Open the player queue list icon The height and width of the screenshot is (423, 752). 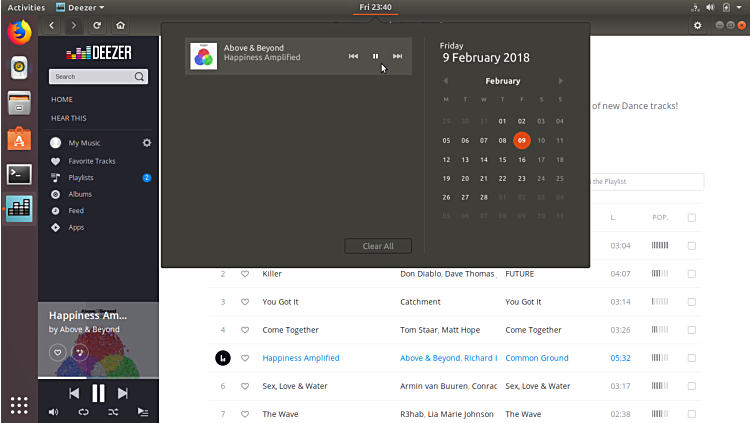[143, 411]
